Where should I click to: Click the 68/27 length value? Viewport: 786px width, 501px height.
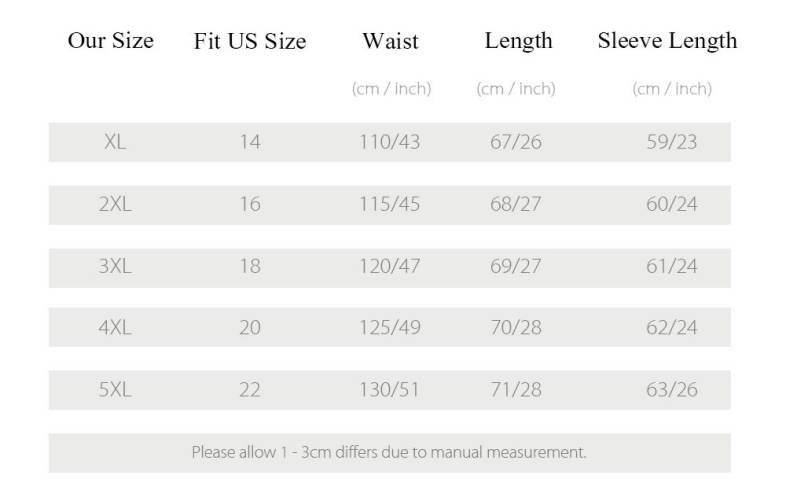pos(516,204)
